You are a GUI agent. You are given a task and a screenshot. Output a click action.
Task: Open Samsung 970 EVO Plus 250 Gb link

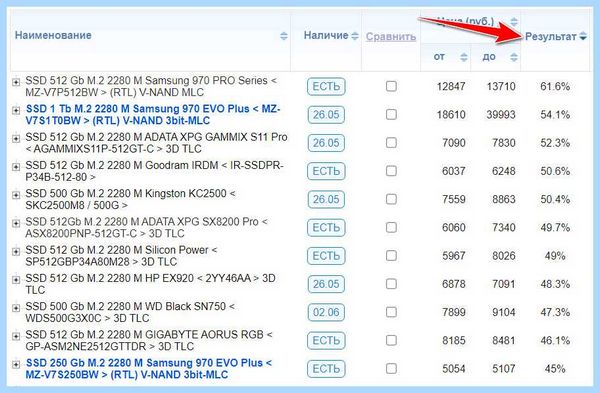coord(148,369)
